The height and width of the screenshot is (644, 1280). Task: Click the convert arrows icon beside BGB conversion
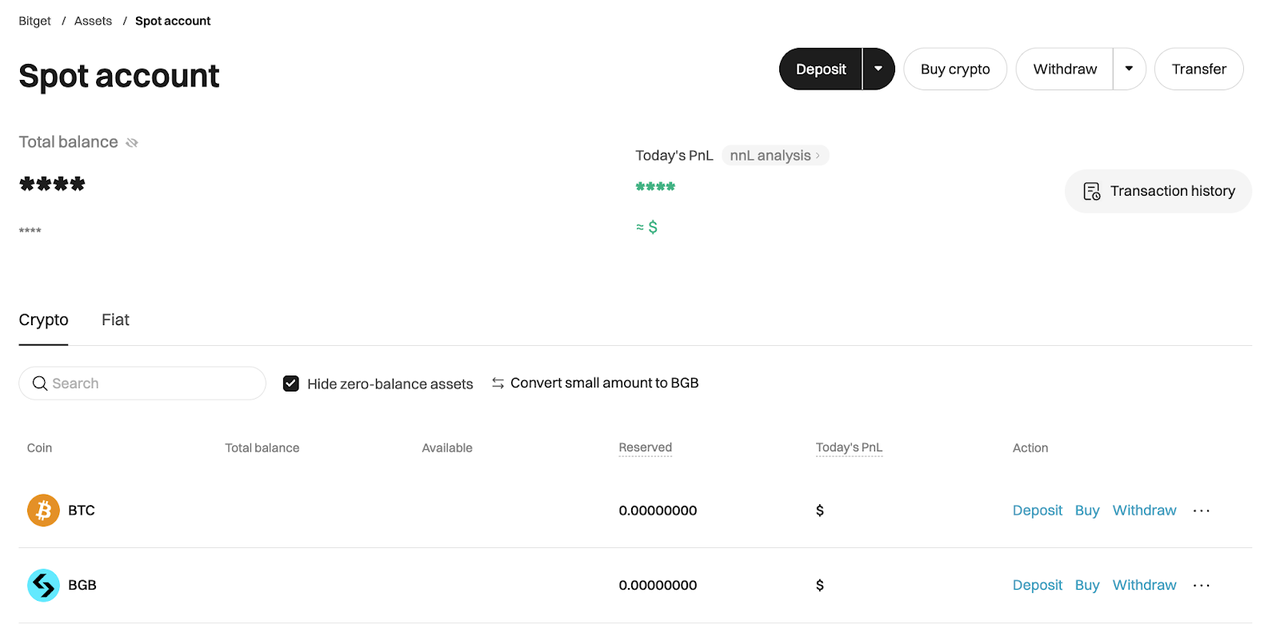[x=498, y=383]
